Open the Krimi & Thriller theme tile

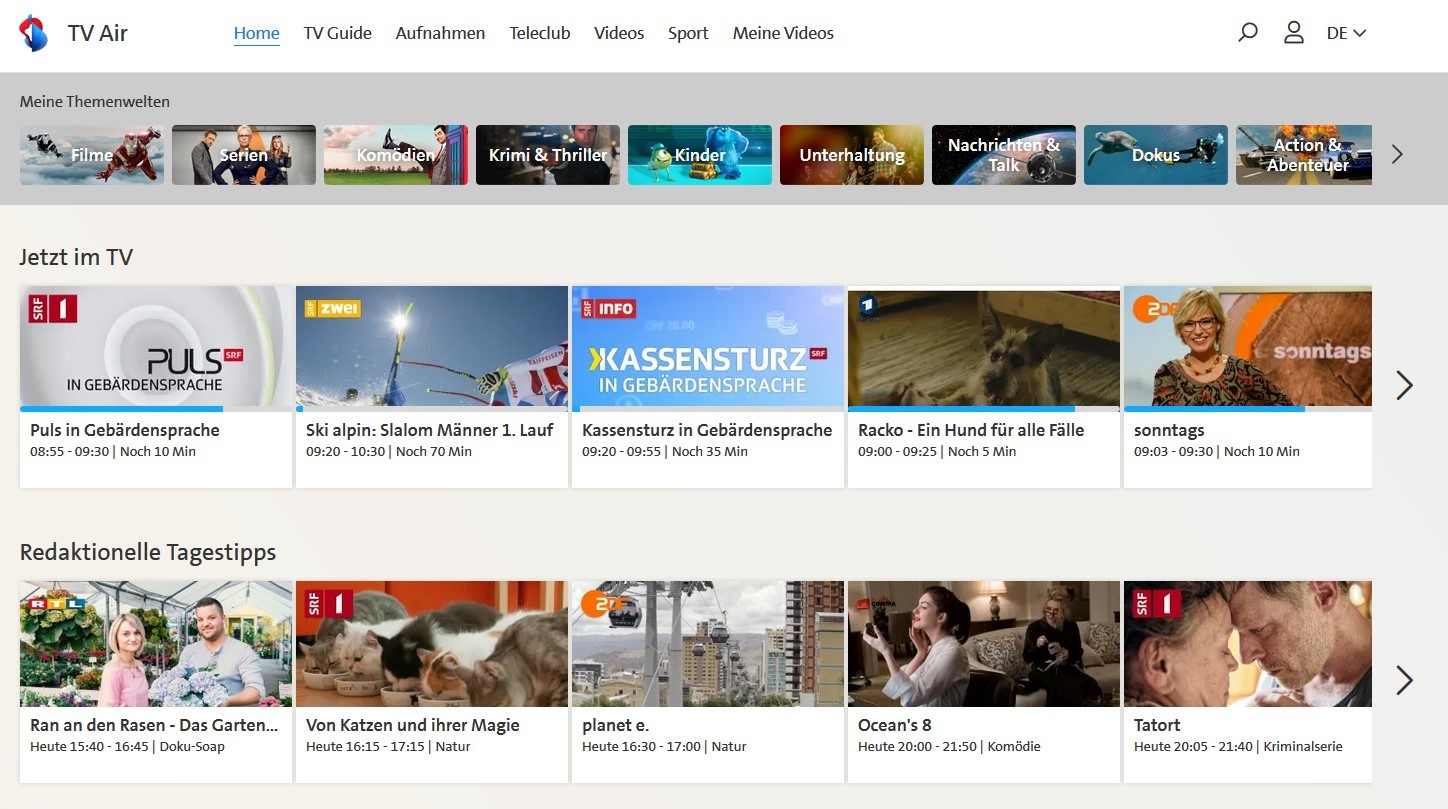547,155
